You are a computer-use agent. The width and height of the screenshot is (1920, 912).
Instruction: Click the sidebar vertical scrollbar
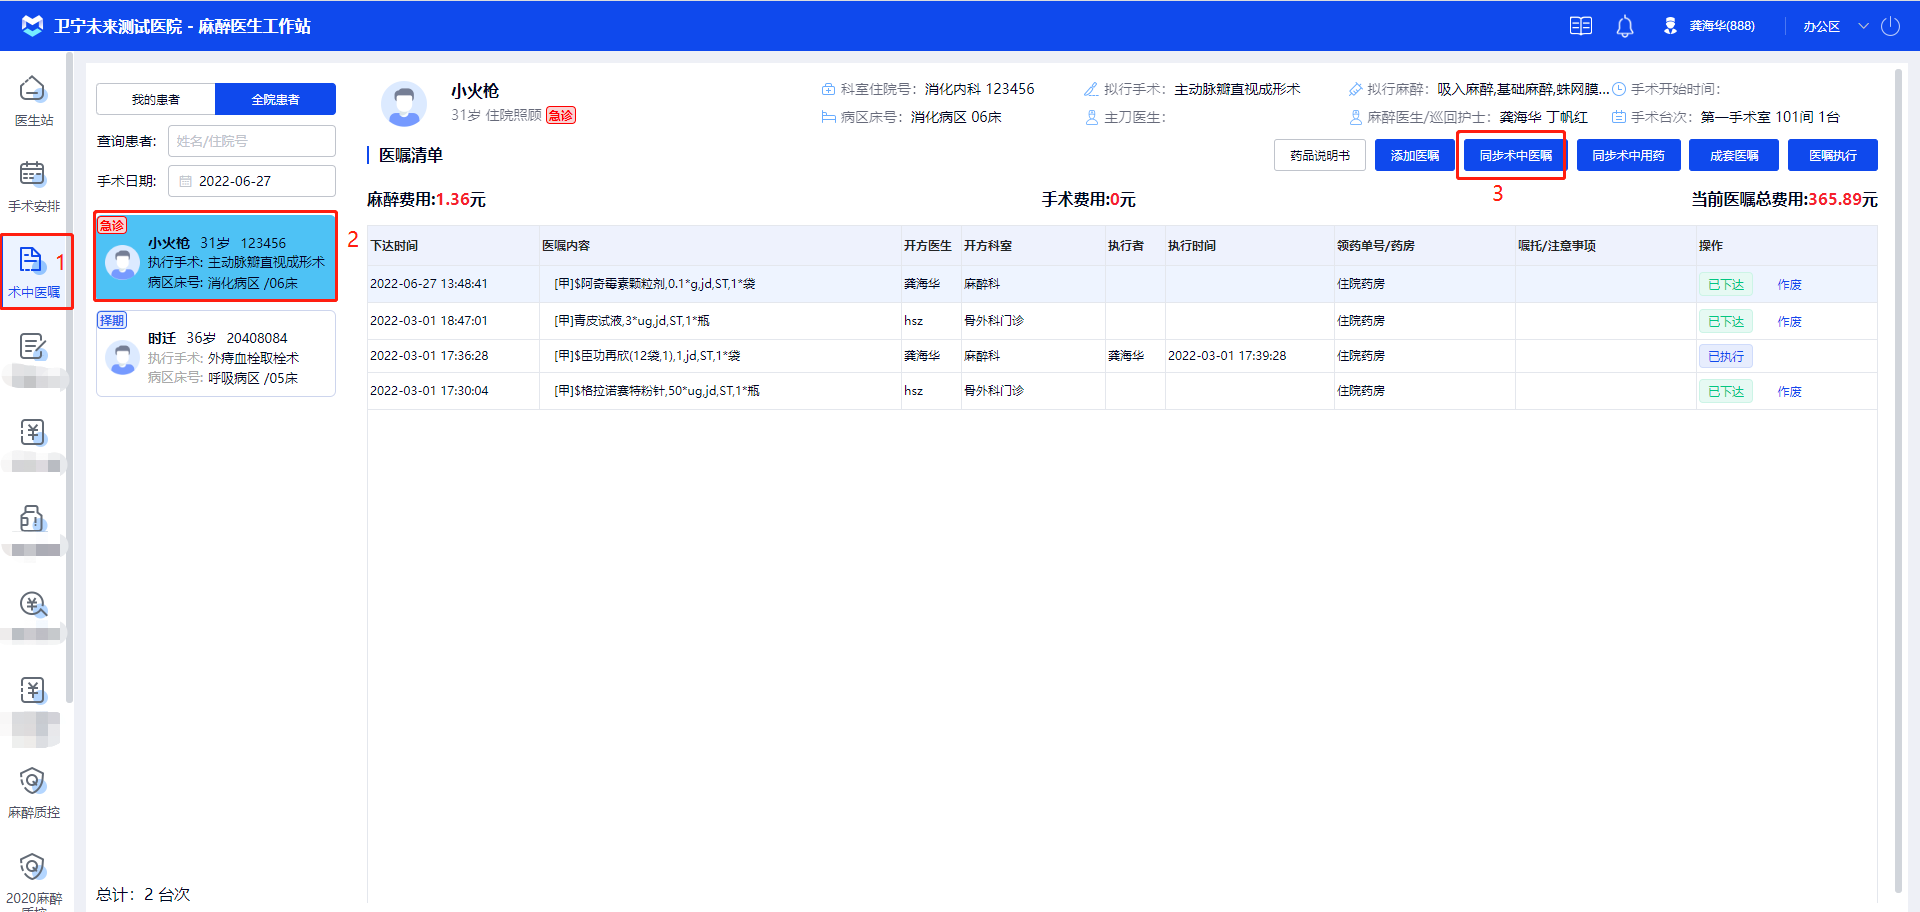point(69,380)
